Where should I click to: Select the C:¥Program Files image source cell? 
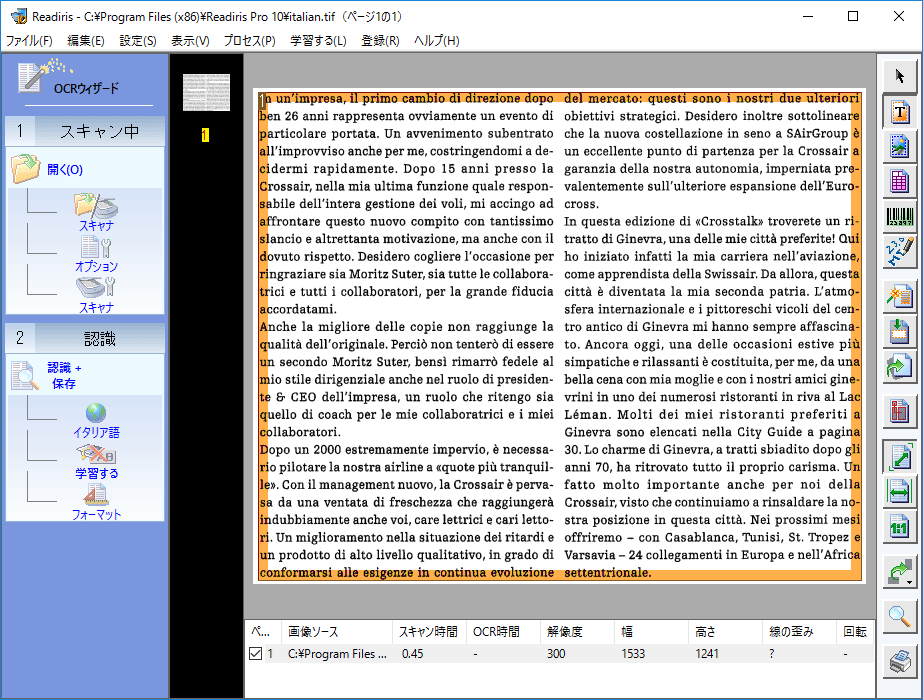[337, 653]
